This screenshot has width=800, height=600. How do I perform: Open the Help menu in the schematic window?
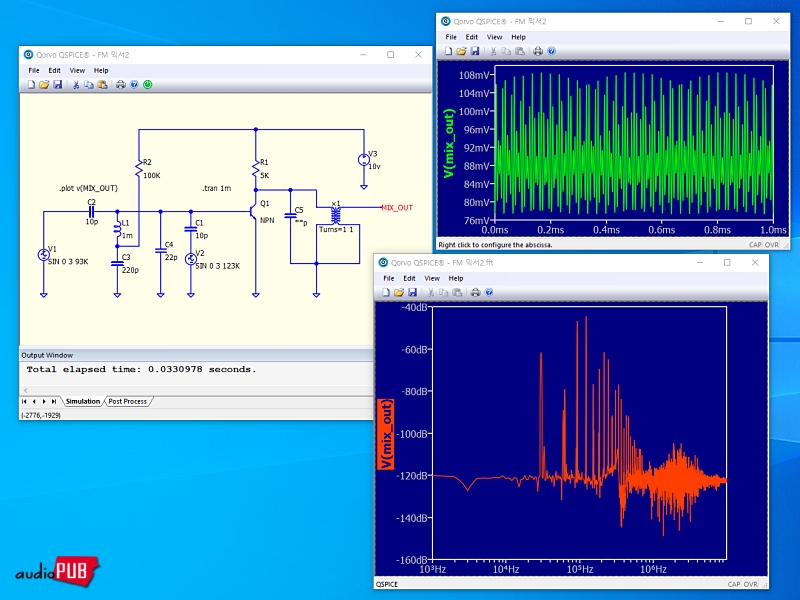click(101, 70)
